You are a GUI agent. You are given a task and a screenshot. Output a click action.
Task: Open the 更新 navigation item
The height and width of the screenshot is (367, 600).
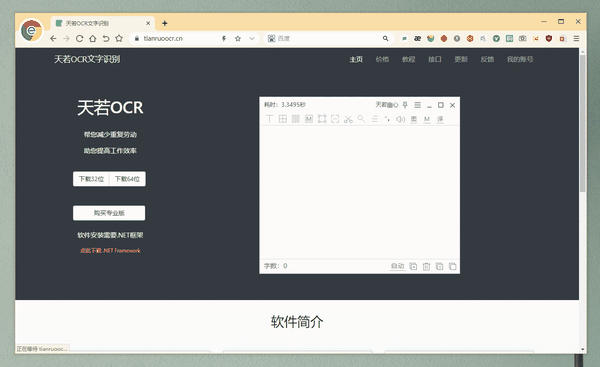coord(461,59)
